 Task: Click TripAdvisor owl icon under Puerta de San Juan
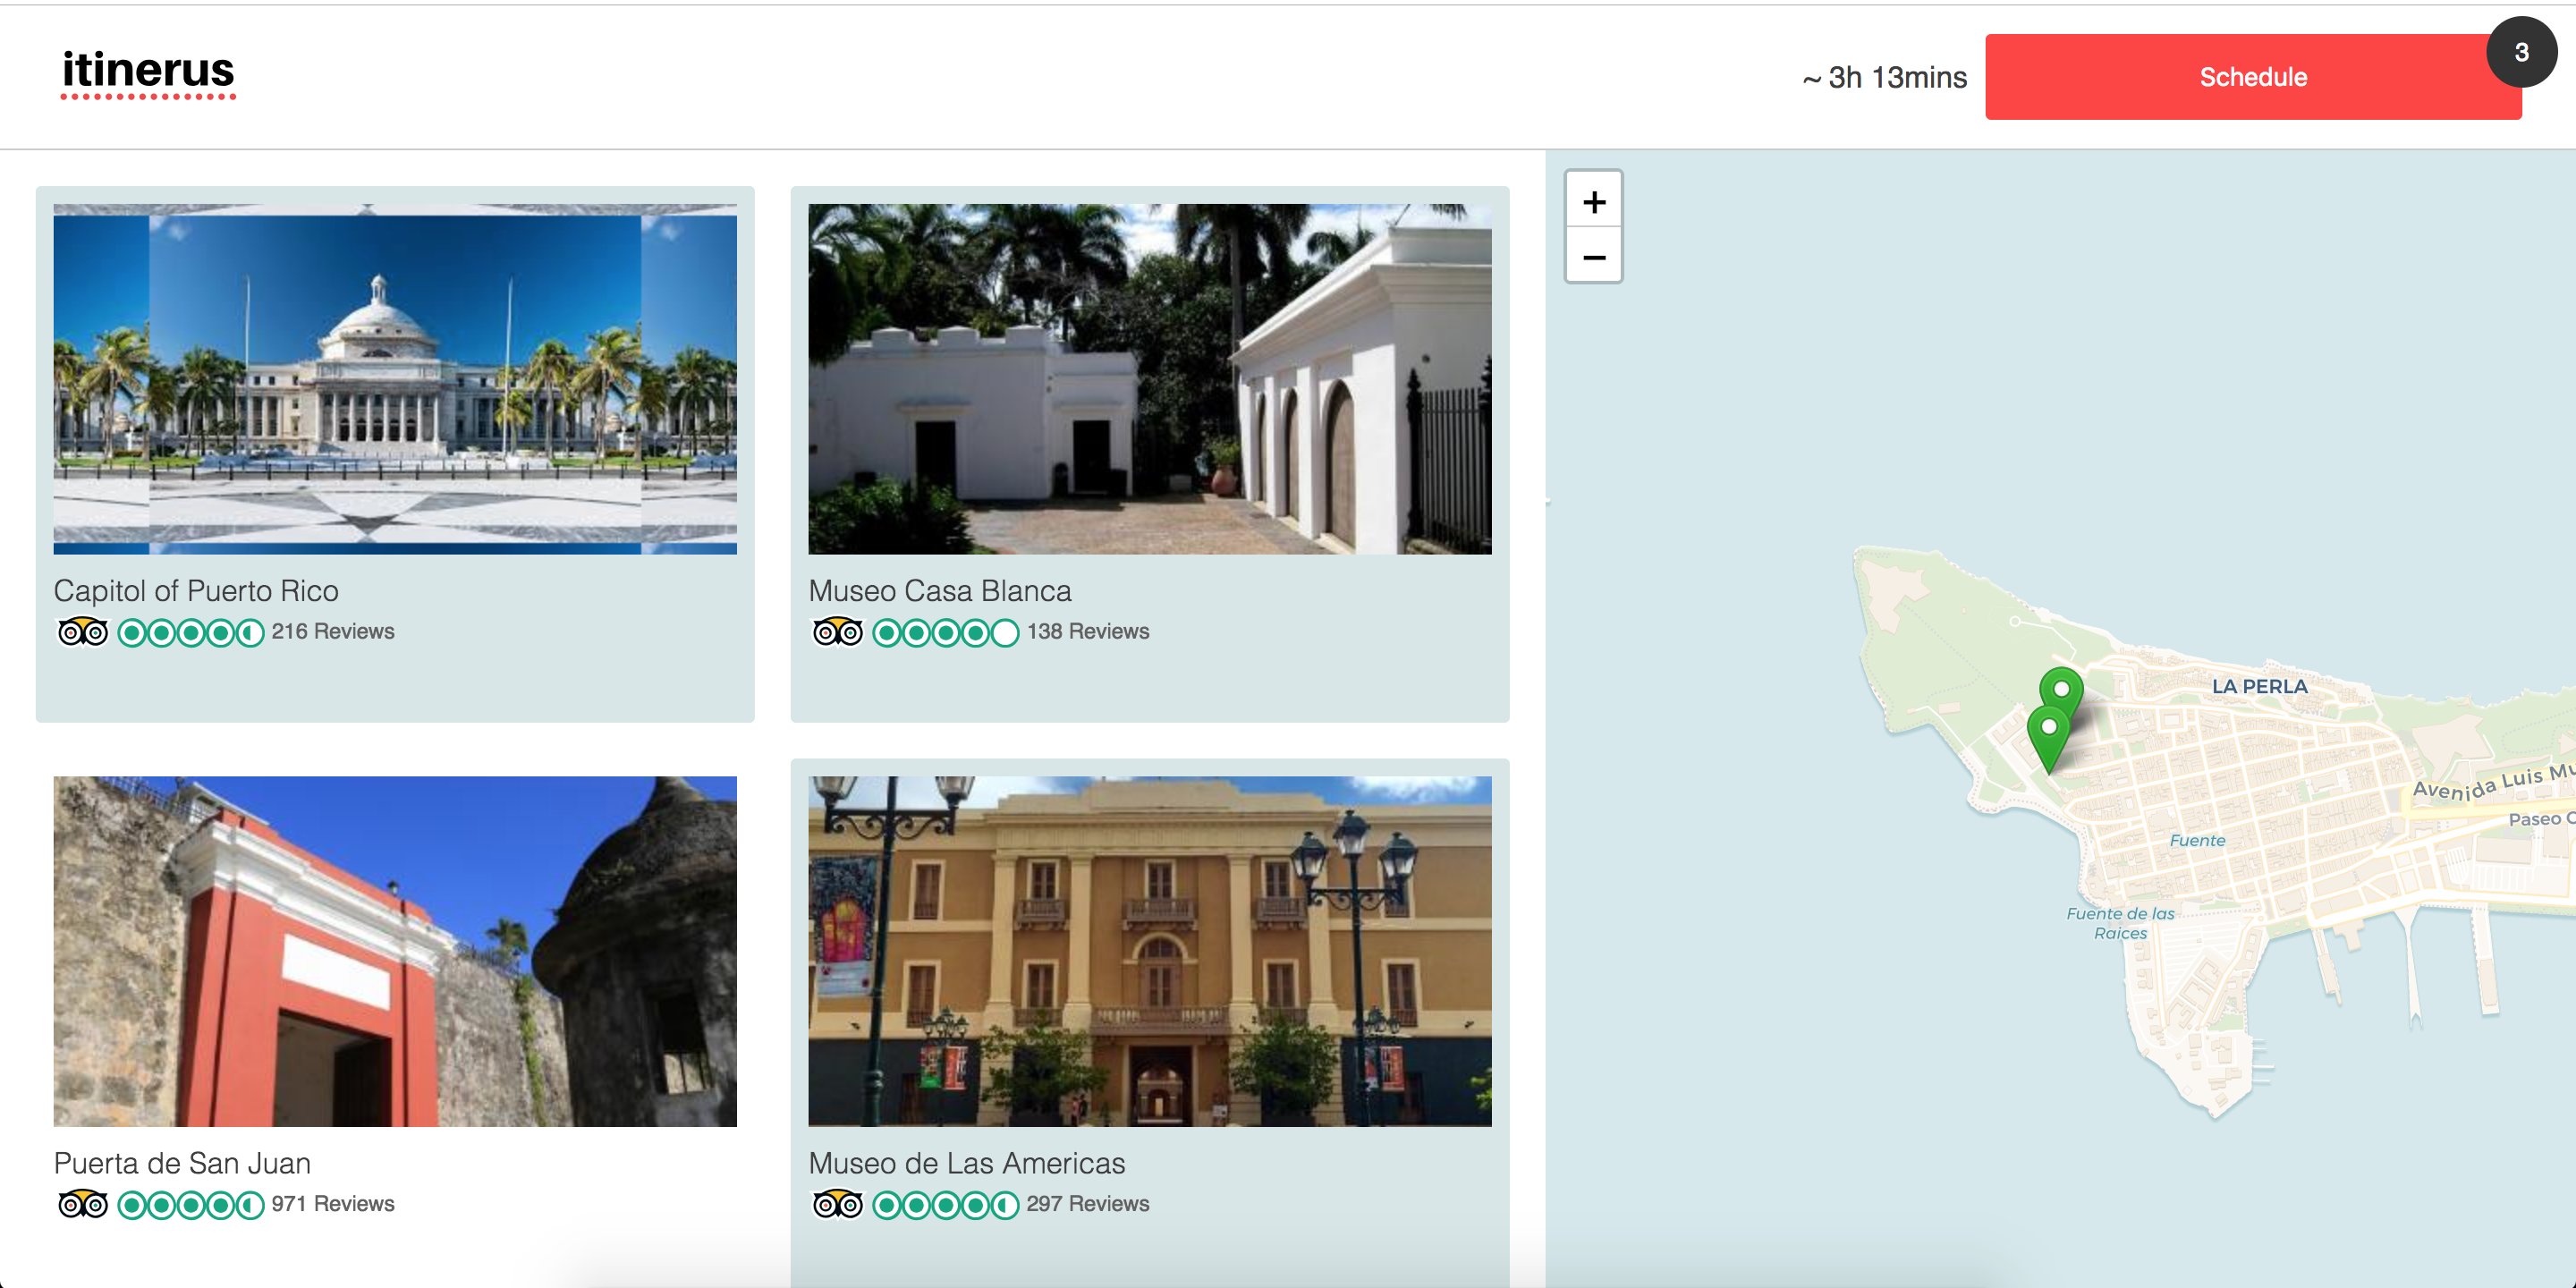(x=82, y=1204)
